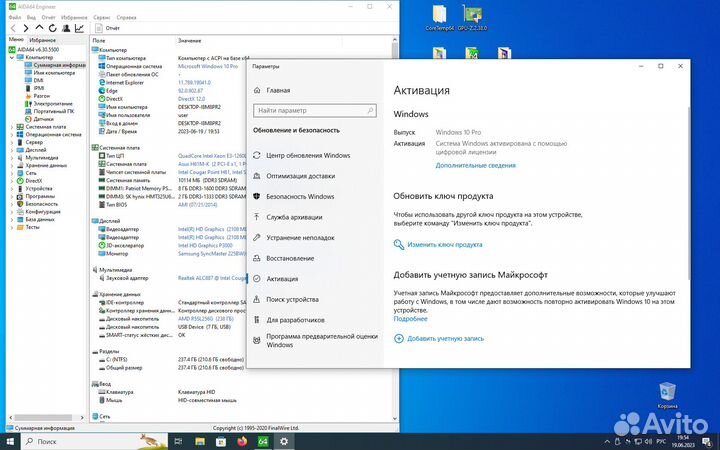Viewport: 720px width, 450px height.
Task: Switch to the Избранное tab in the sidebar
Action: click(43, 40)
